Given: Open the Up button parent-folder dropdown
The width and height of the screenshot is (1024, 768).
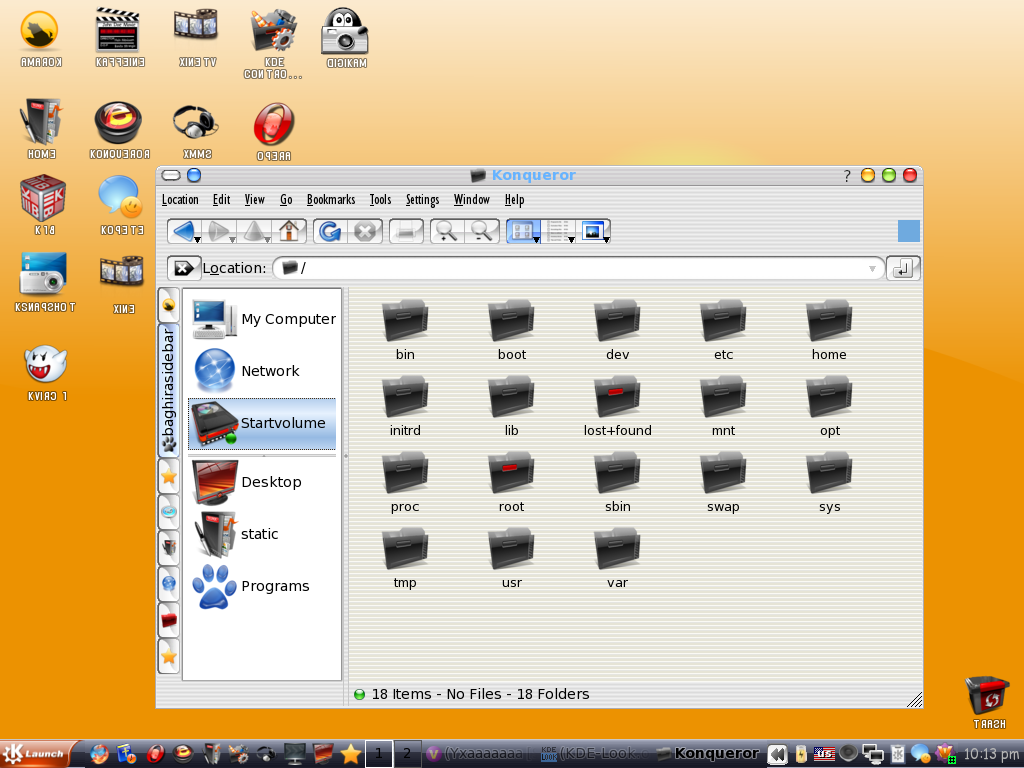Looking at the screenshot, I should pos(267,240).
